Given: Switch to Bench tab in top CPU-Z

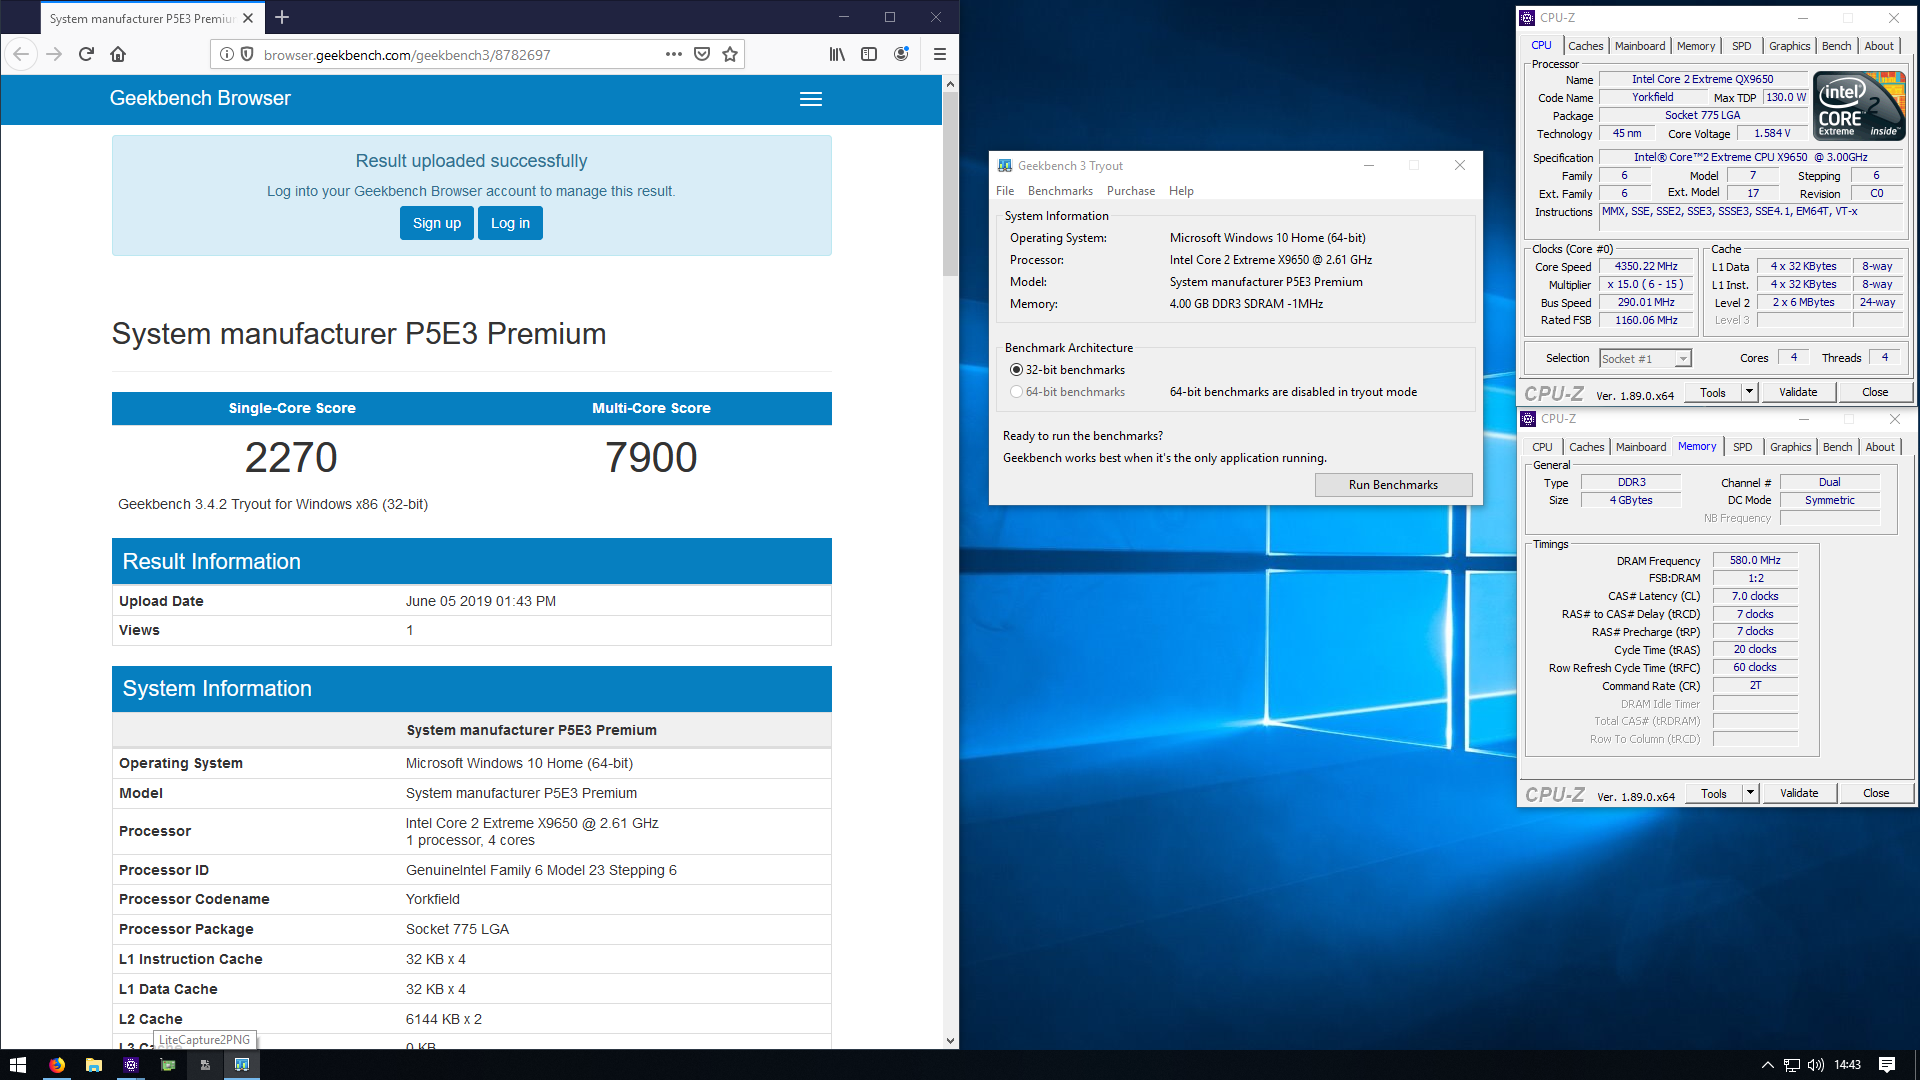Looking at the screenshot, I should (x=1836, y=46).
